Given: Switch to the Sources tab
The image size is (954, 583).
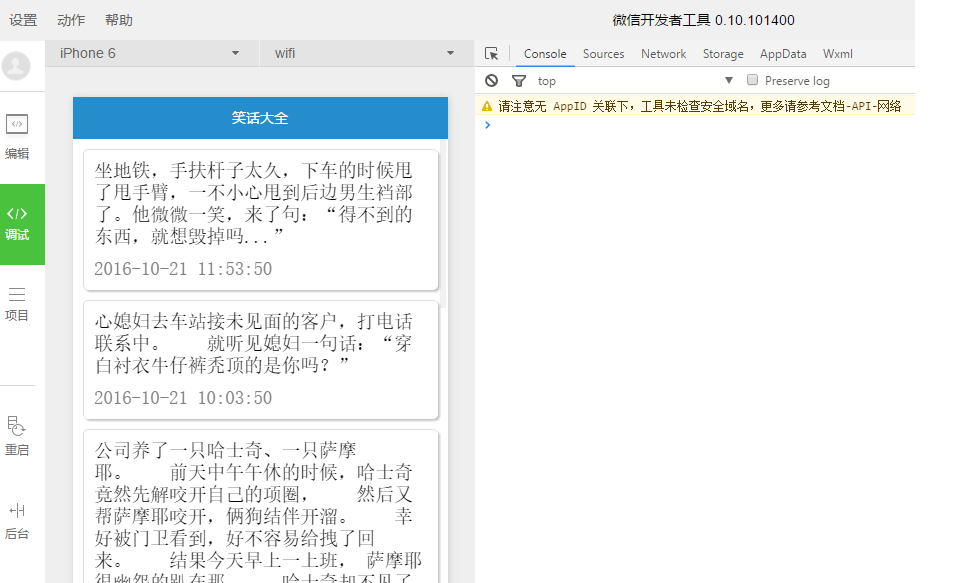Looking at the screenshot, I should 604,54.
